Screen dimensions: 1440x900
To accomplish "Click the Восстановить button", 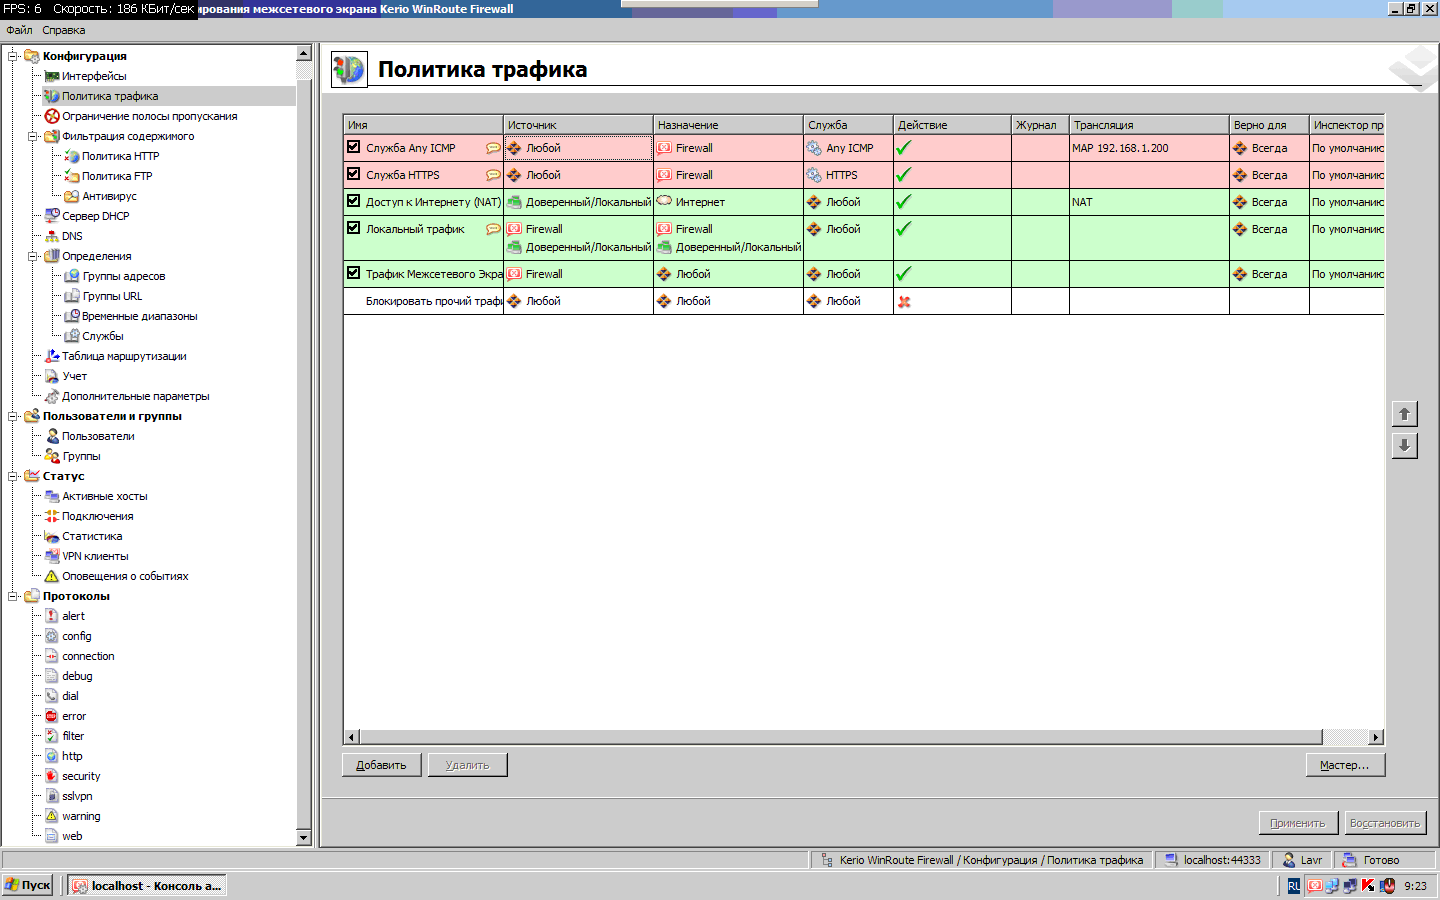I will coord(1385,823).
